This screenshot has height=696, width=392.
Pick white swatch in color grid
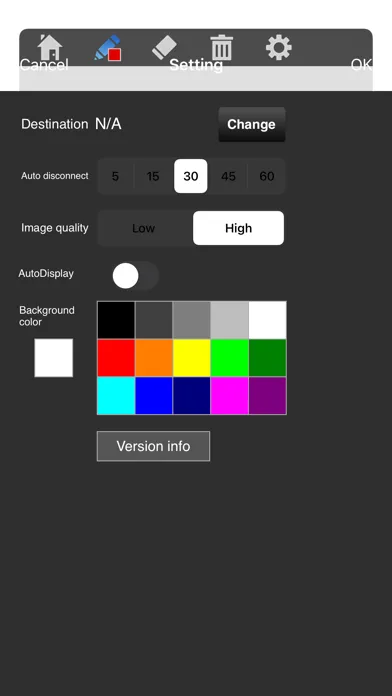pos(267,320)
